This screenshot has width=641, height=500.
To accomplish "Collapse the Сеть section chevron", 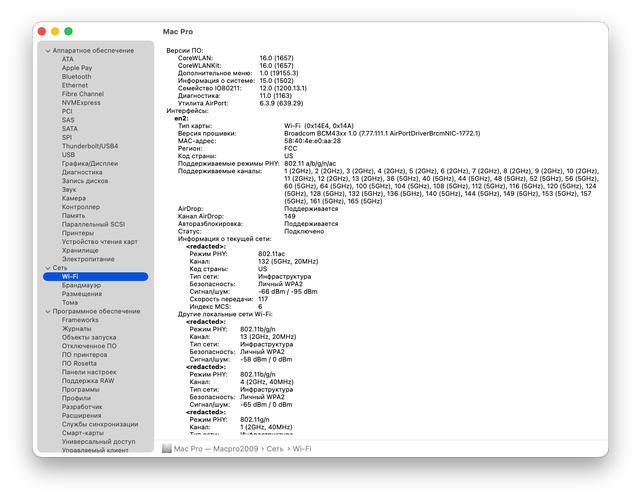I will [x=48, y=268].
